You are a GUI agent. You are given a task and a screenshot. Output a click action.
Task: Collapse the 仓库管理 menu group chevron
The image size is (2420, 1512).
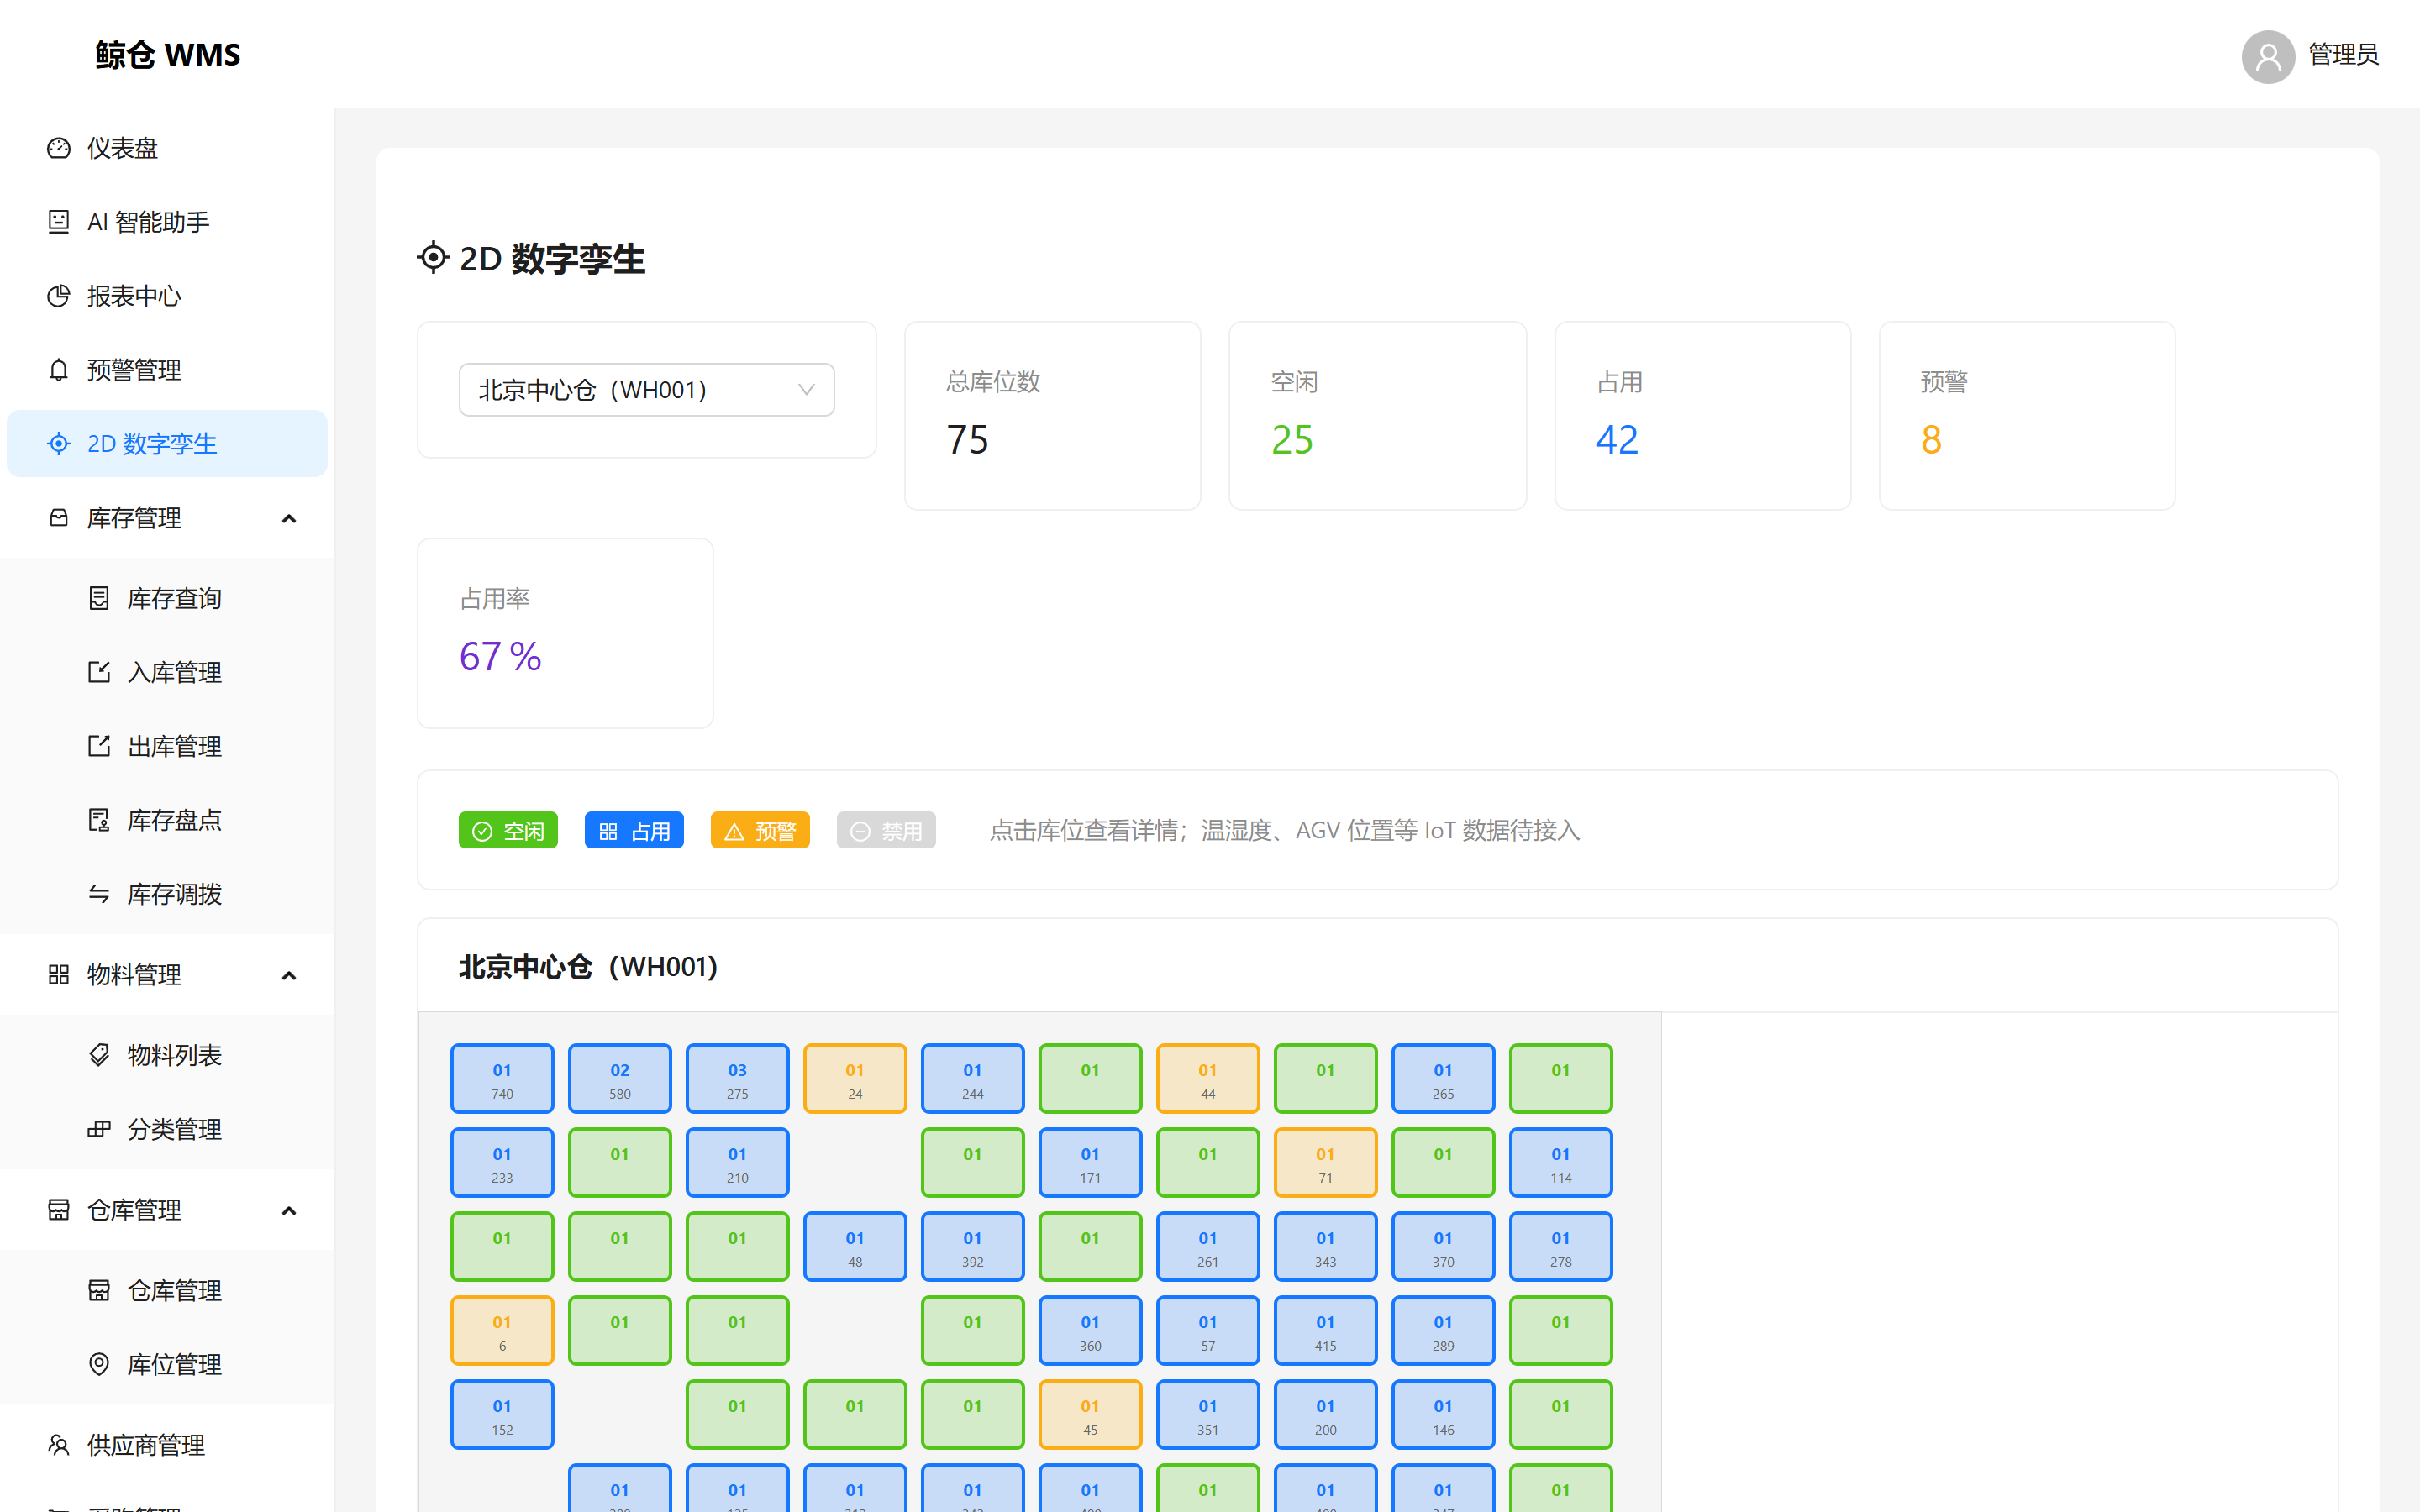coord(289,1210)
